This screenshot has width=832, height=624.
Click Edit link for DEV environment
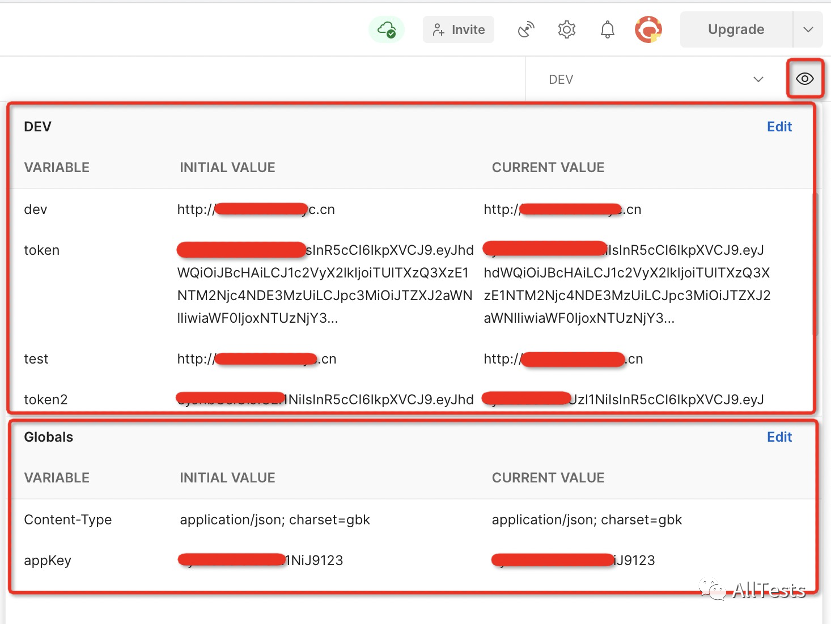click(x=779, y=126)
